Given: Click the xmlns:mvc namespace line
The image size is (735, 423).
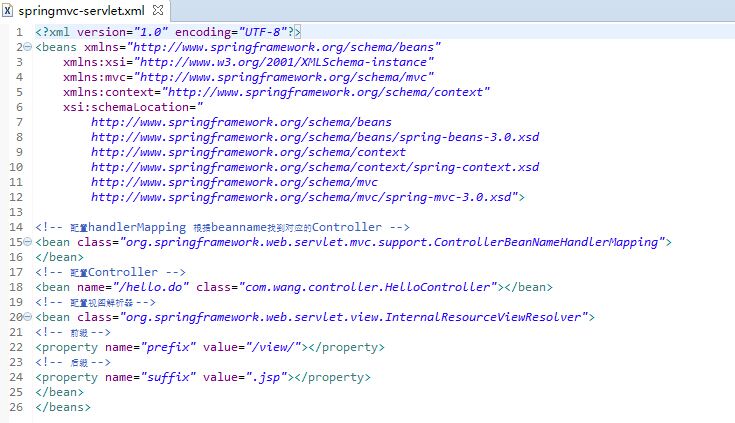Looking at the screenshot, I should 248,77.
